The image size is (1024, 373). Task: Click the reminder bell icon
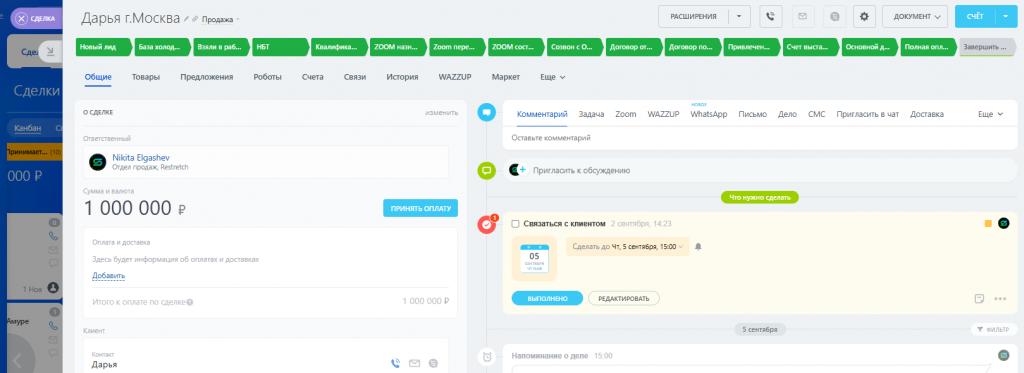698,246
